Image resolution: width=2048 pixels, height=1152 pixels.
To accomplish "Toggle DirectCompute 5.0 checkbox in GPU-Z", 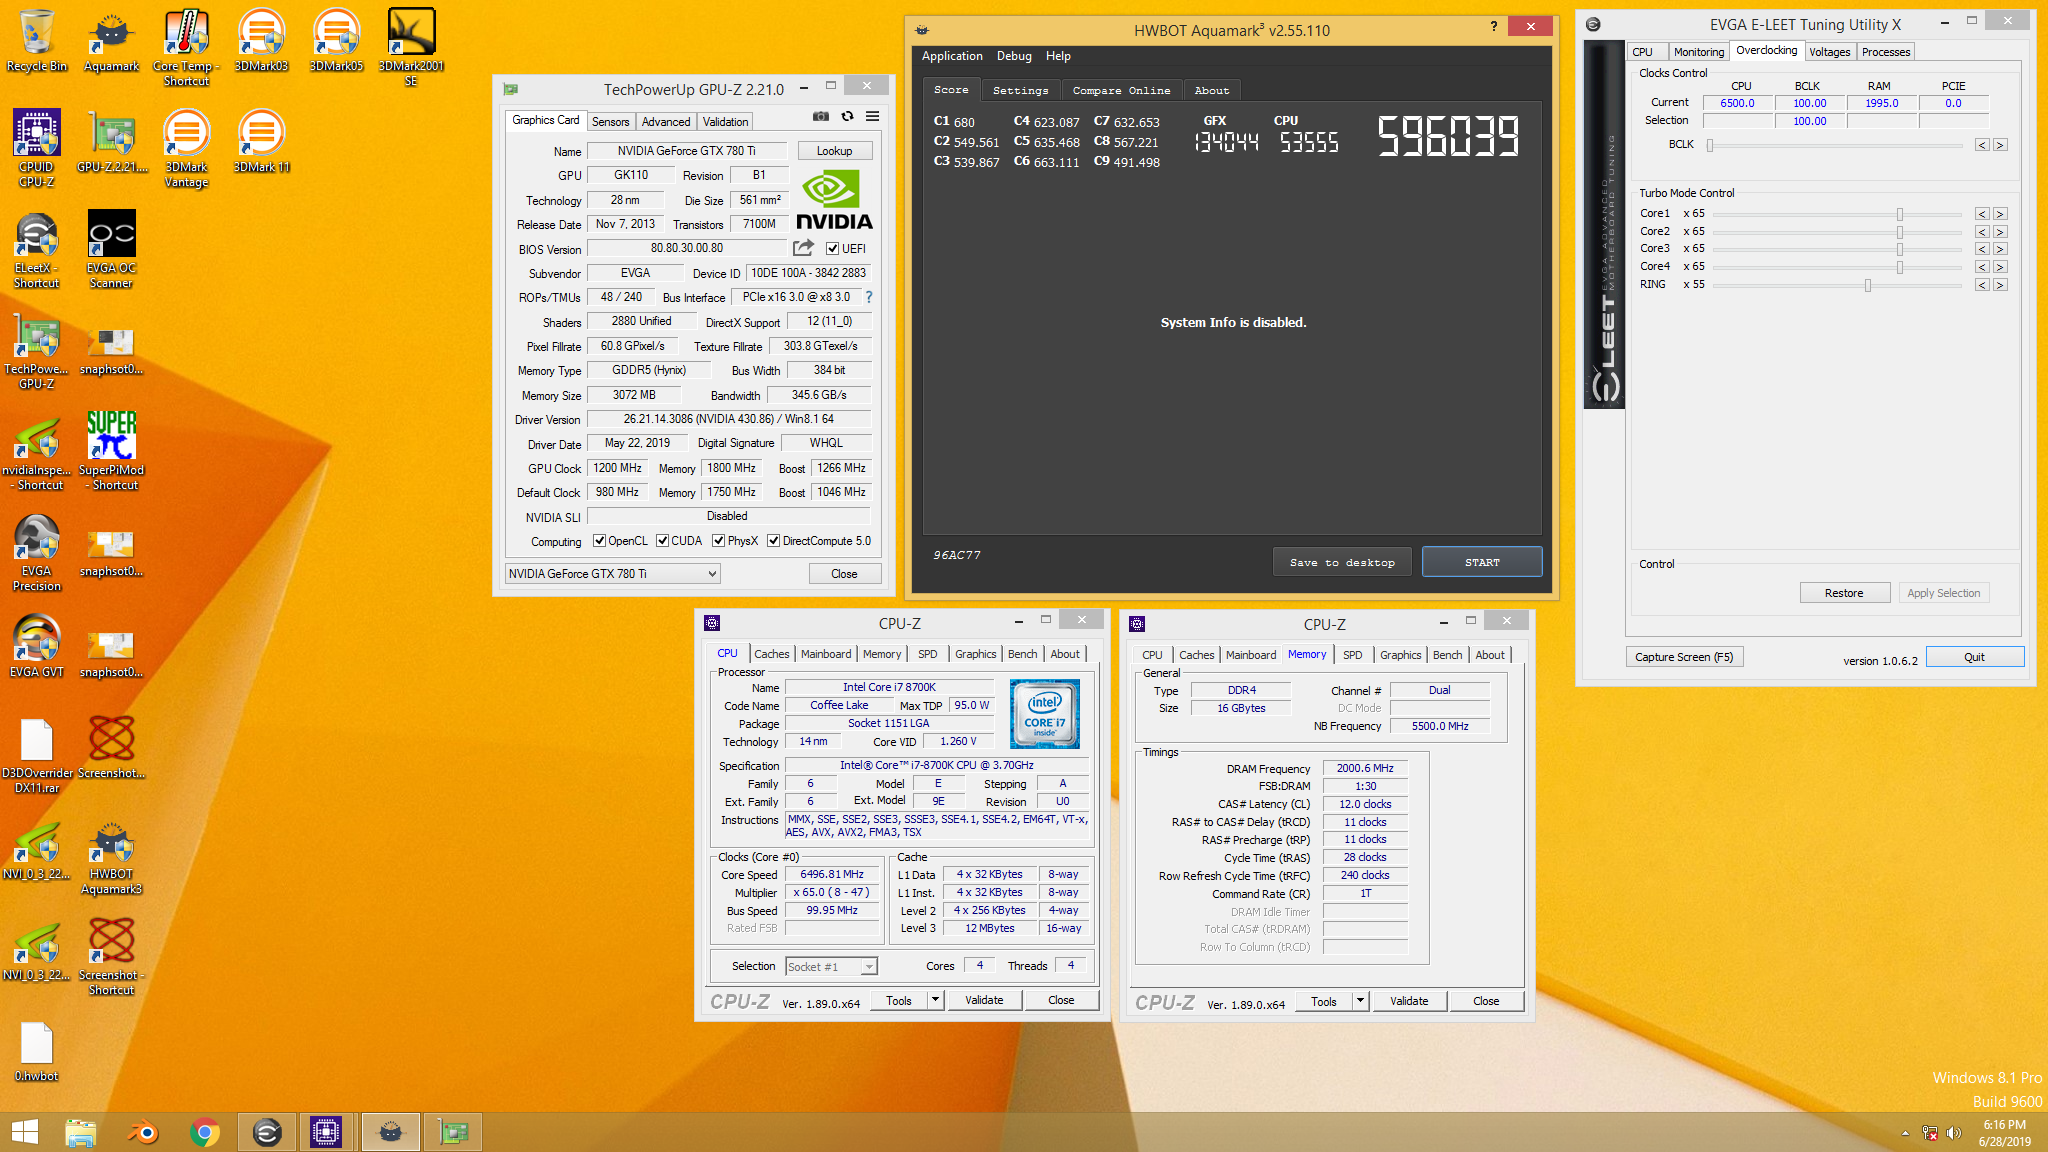I will click(x=774, y=541).
